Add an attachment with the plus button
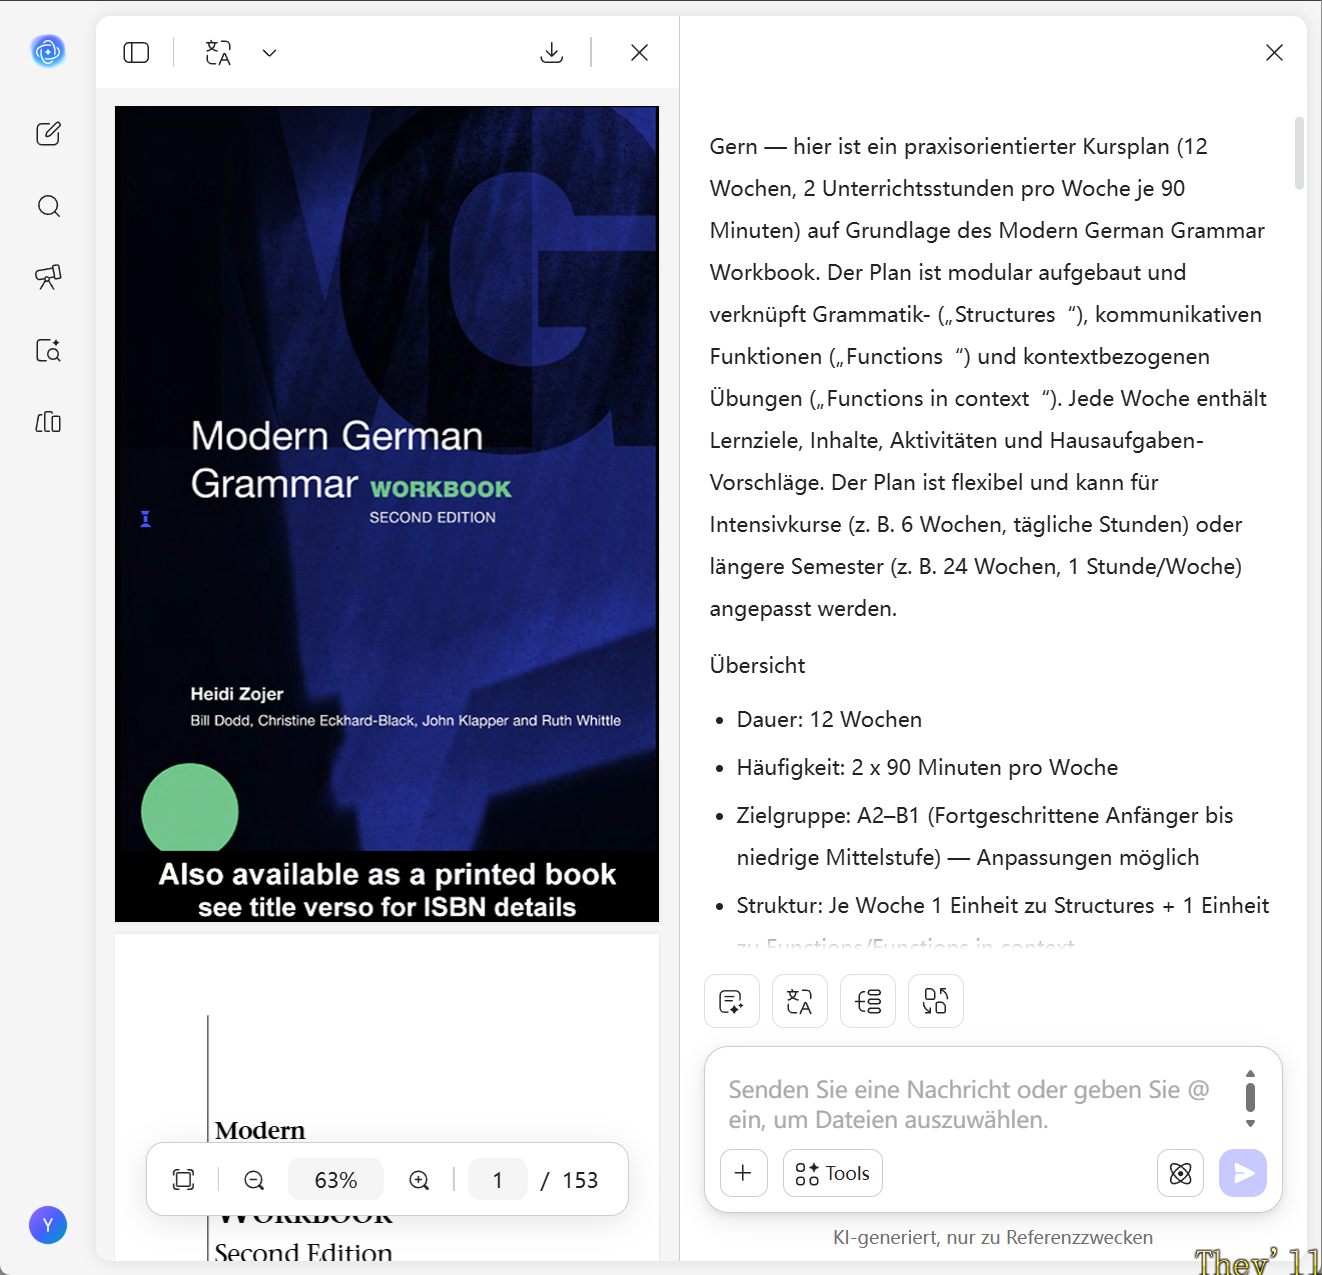Image resolution: width=1322 pixels, height=1275 pixels. click(744, 1173)
